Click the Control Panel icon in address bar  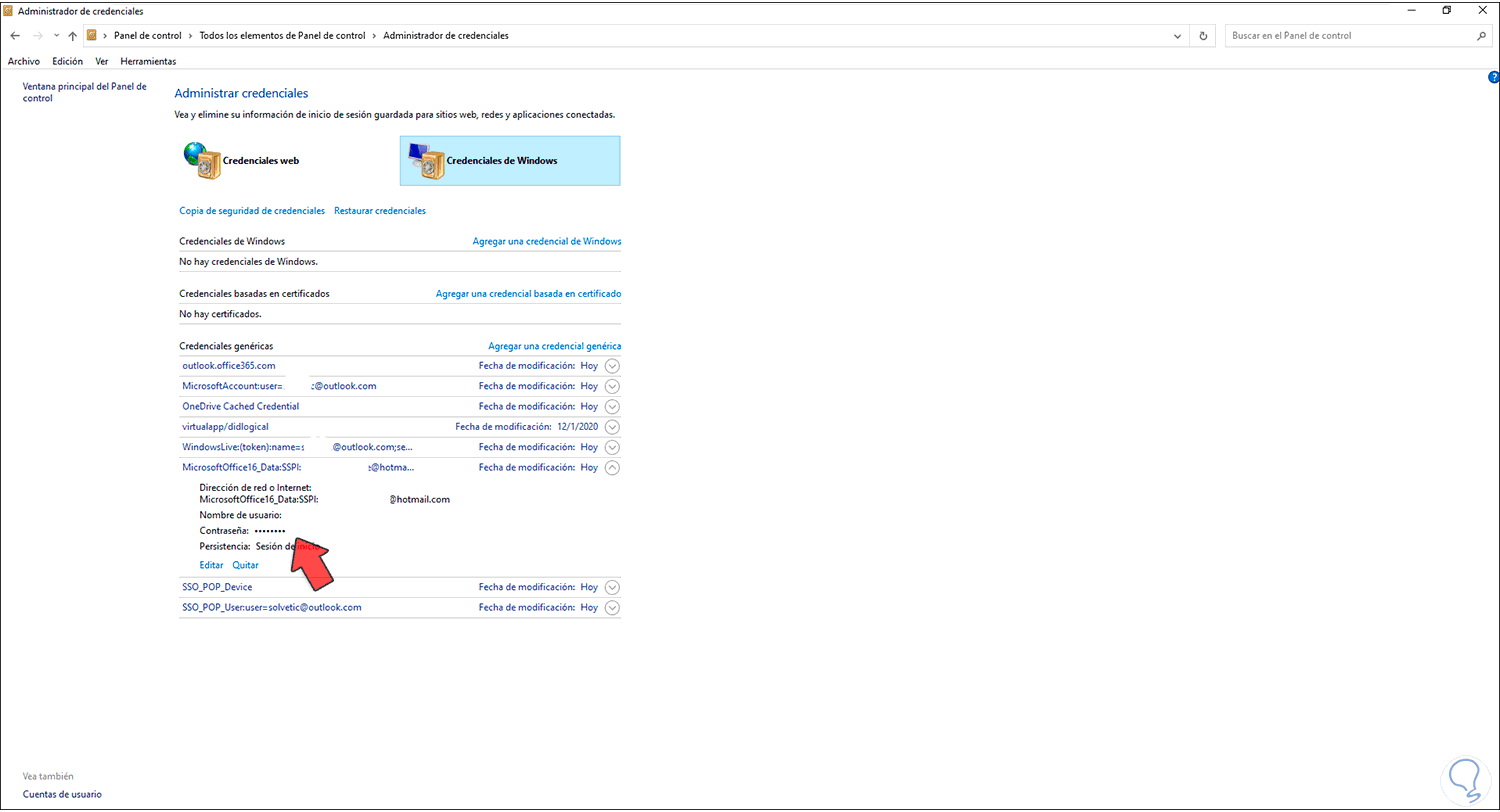point(92,35)
